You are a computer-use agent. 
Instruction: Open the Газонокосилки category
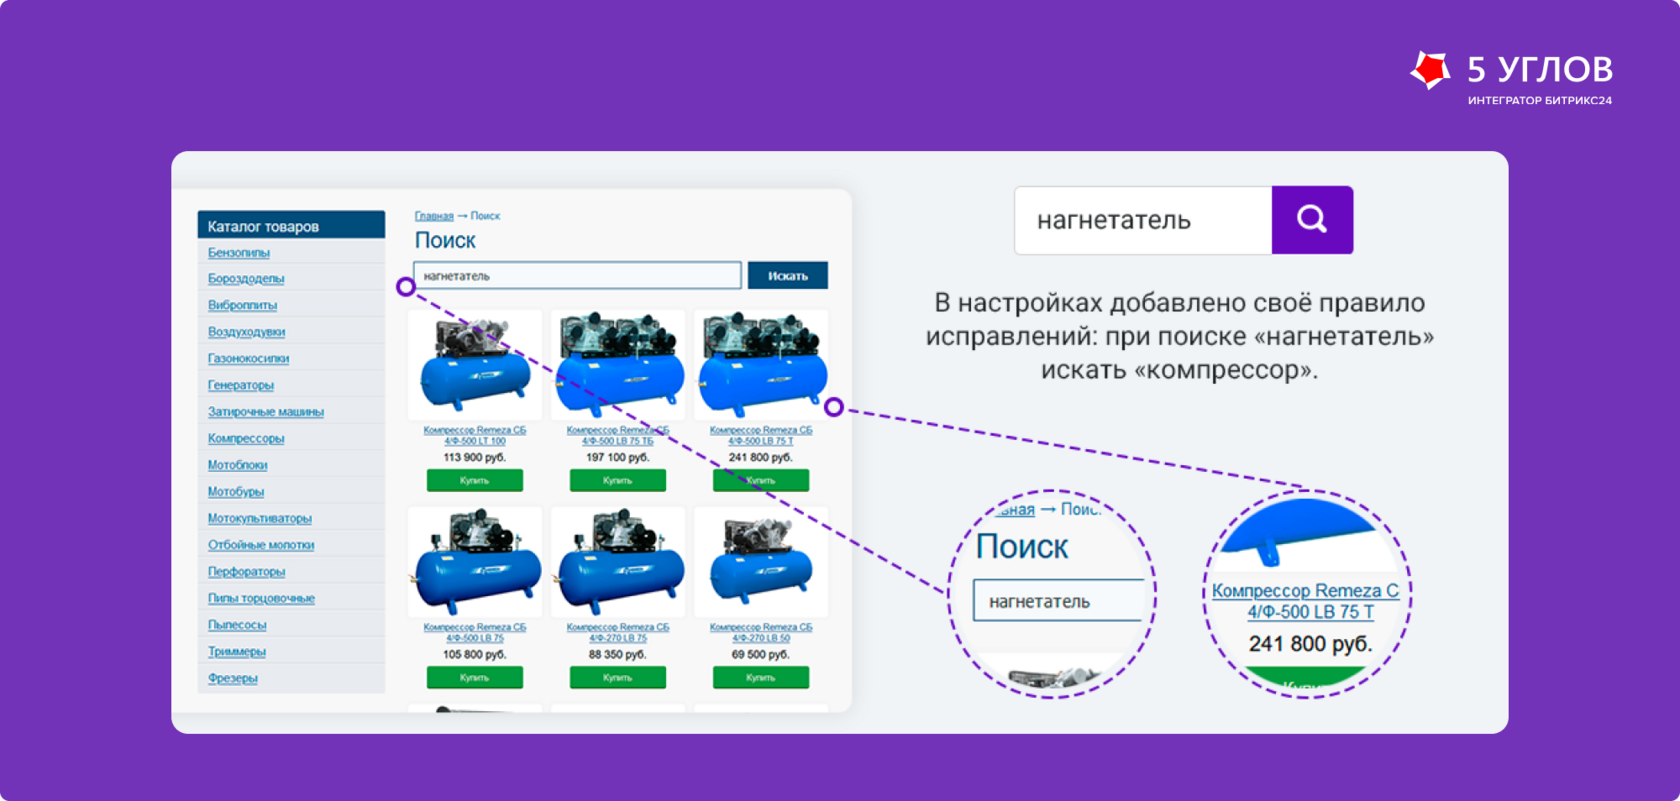click(x=248, y=359)
